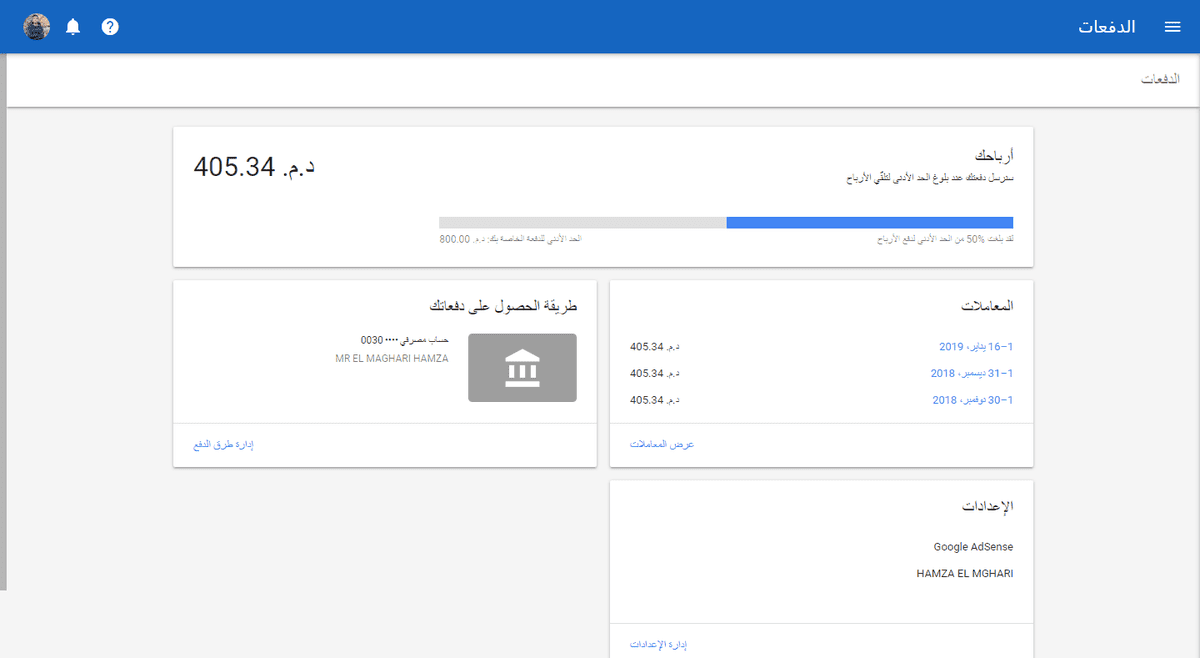This screenshot has height=658, width=1200.
Task: Click the المعاملات card heading
Action: [986, 305]
